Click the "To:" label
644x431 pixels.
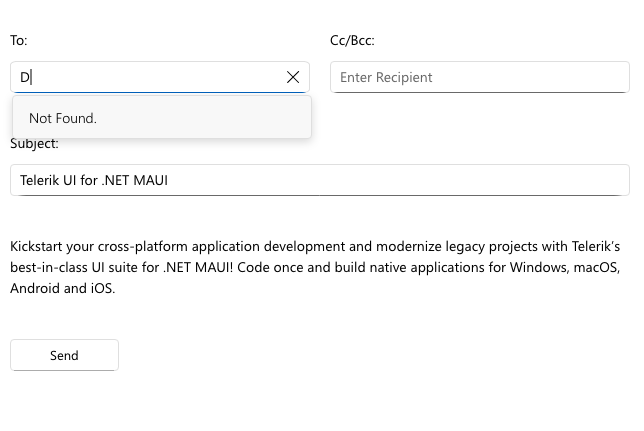[x=18, y=40]
